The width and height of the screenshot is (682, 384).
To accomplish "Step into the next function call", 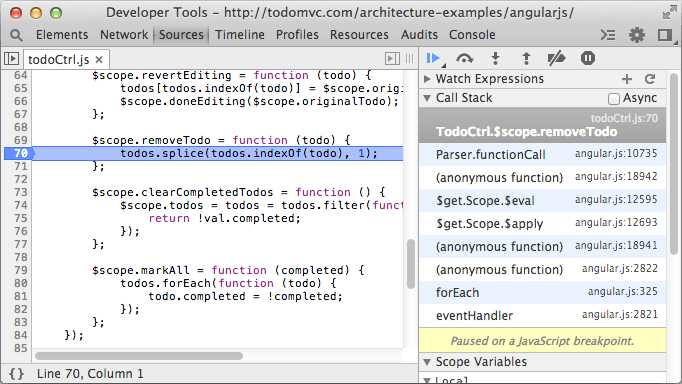I will (x=495, y=58).
